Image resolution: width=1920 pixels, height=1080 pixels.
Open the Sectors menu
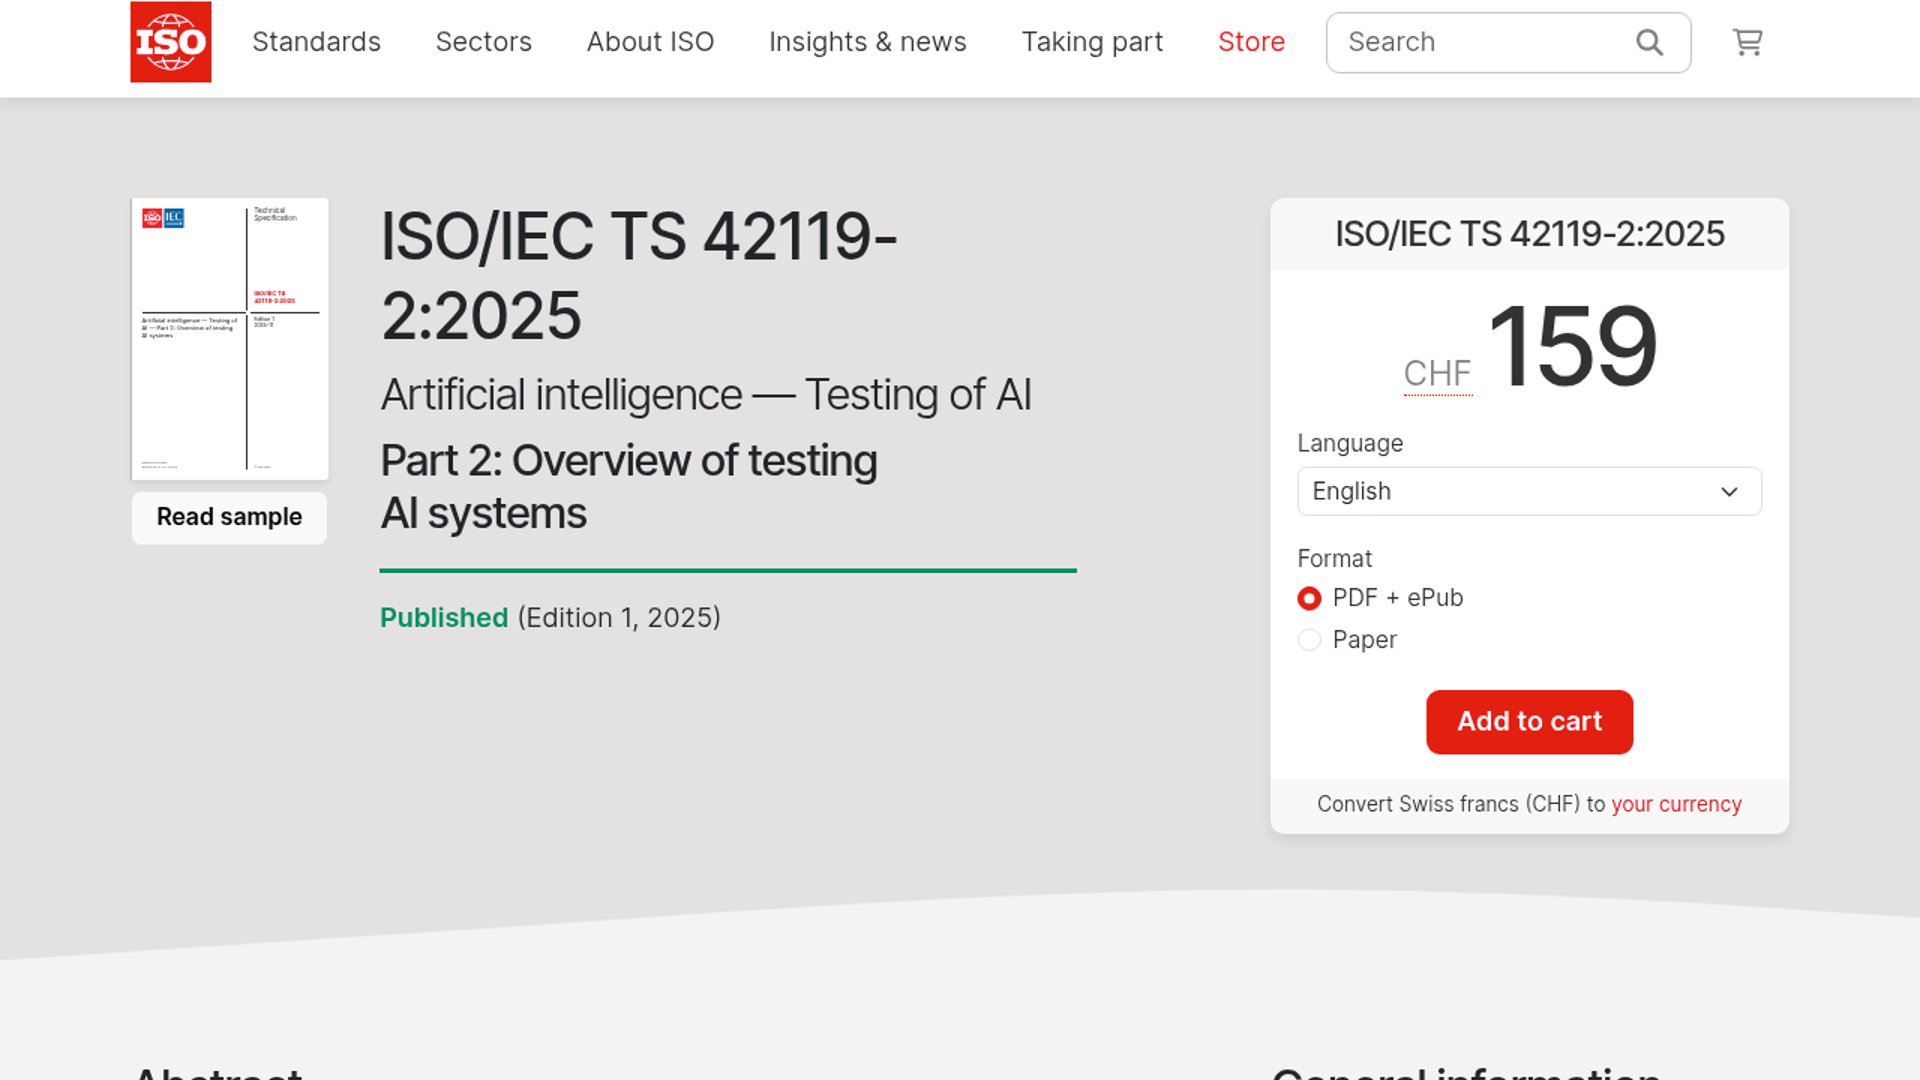pos(483,42)
